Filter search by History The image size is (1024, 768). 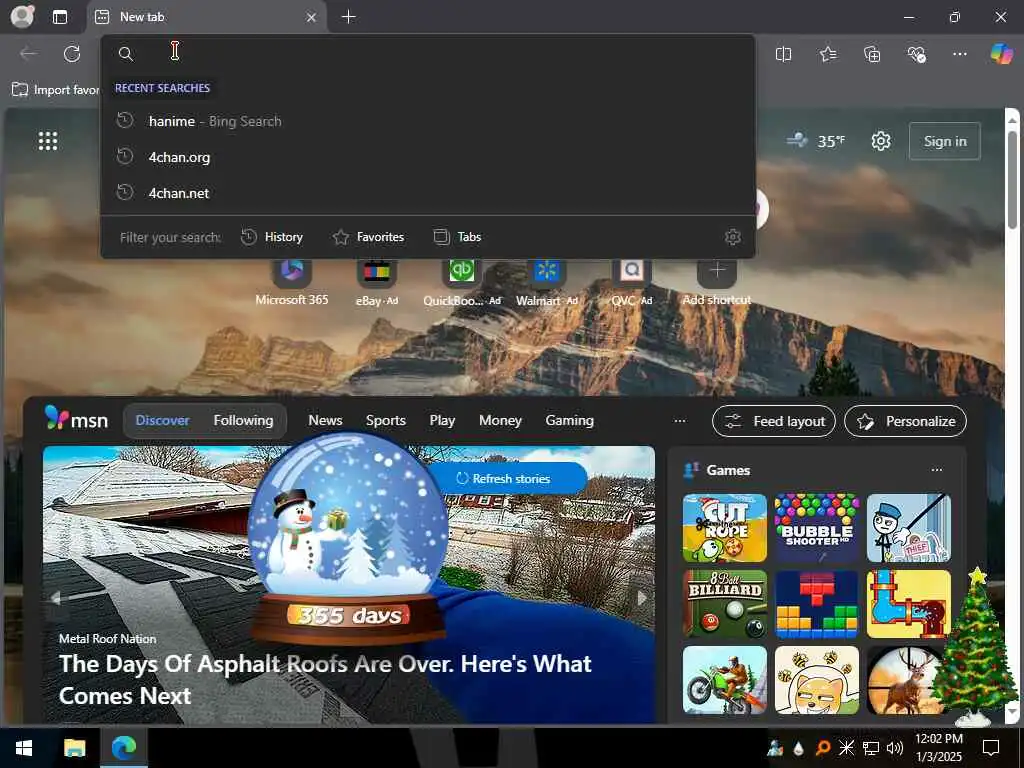click(272, 237)
